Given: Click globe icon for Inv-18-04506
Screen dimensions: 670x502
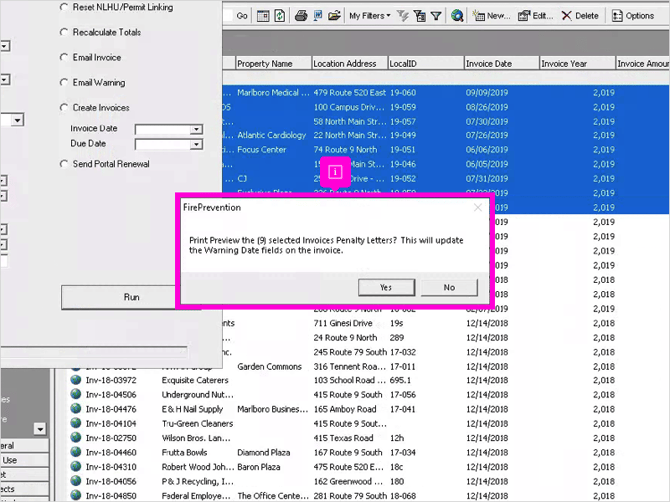Looking at the screenshot, I should coord(76,394).
